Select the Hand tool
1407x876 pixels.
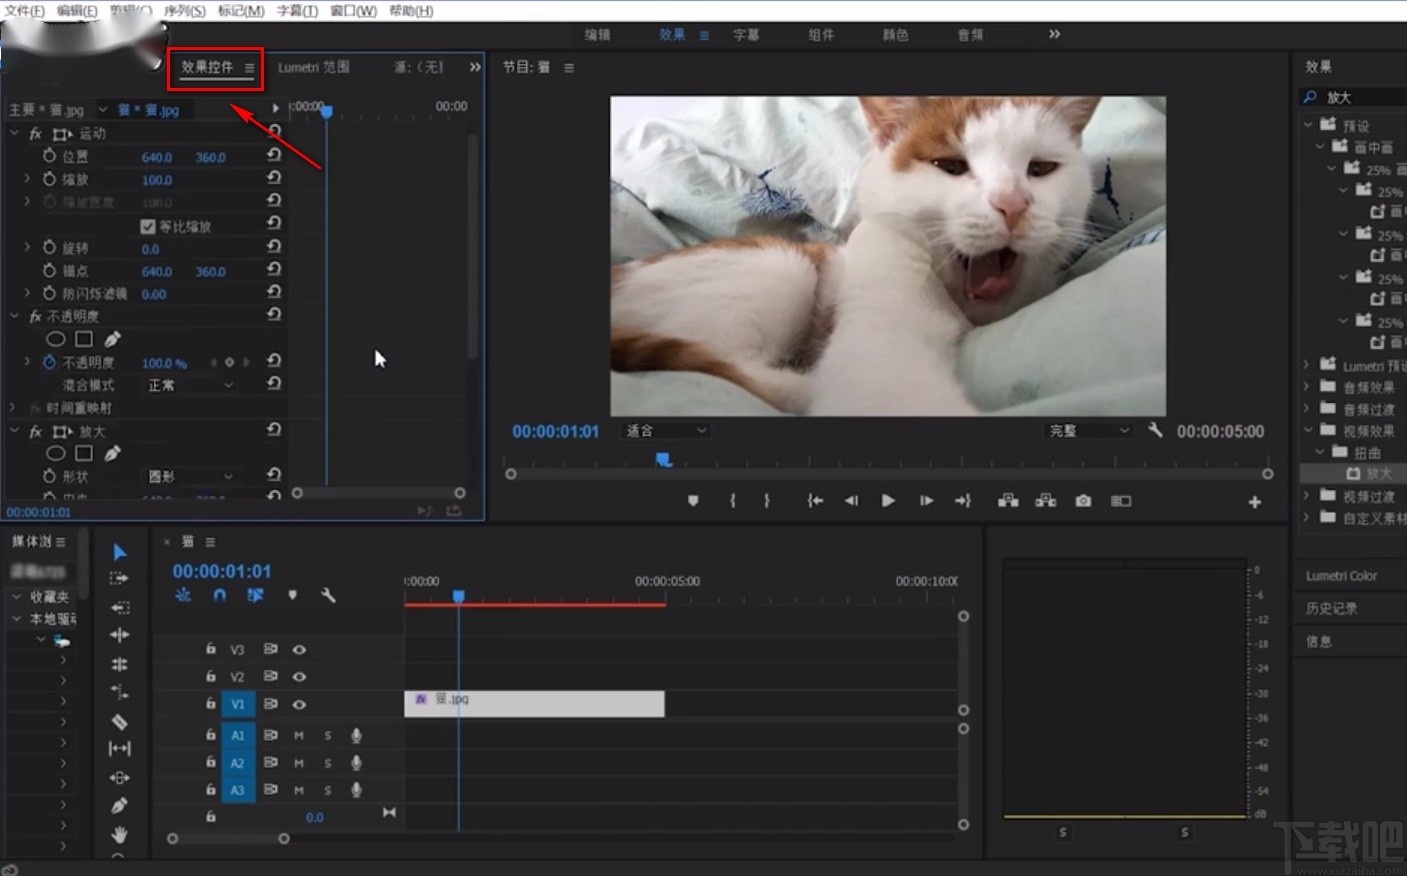pyautogui.click(x=119, y=834)
